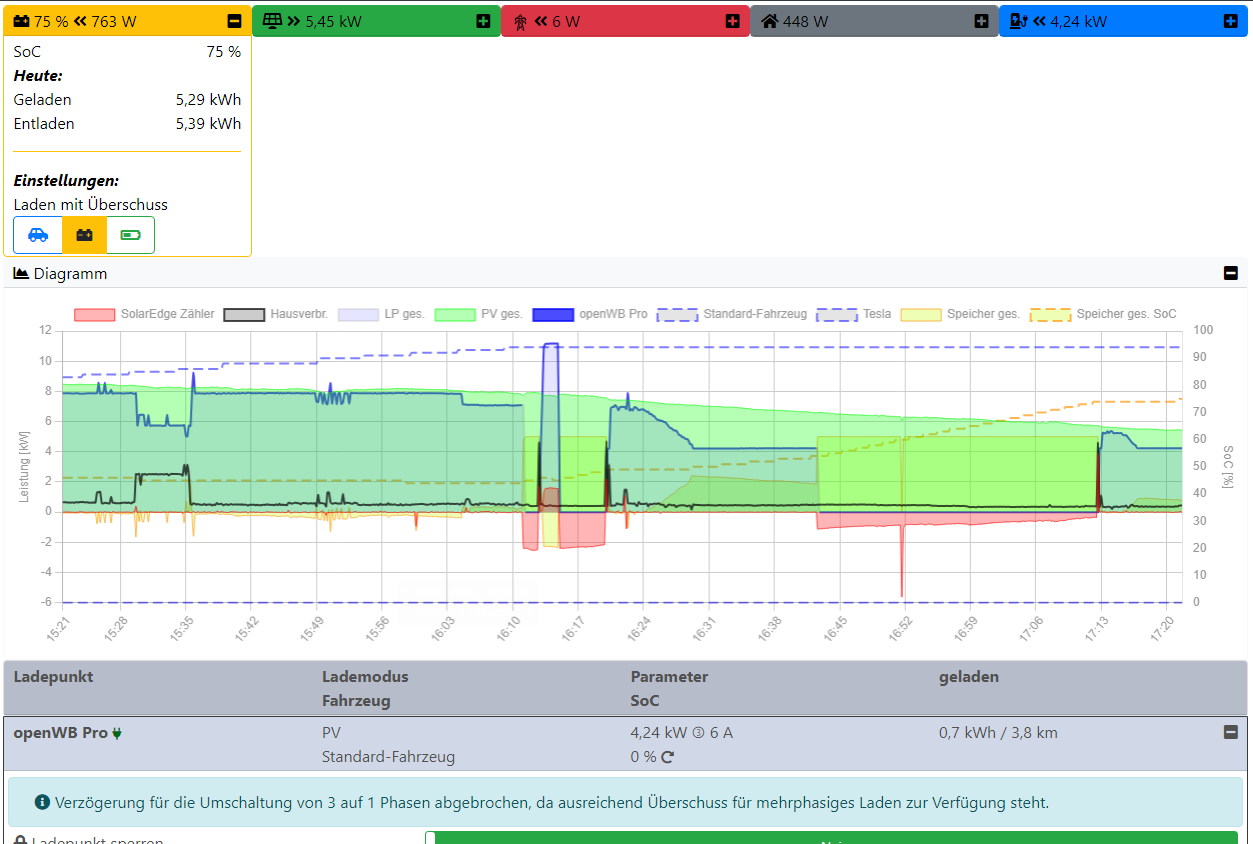Collapse the yellow battery card with minus icon
Image resolution: width=1253 pixels, height=844 pixels.
(234, 21)
